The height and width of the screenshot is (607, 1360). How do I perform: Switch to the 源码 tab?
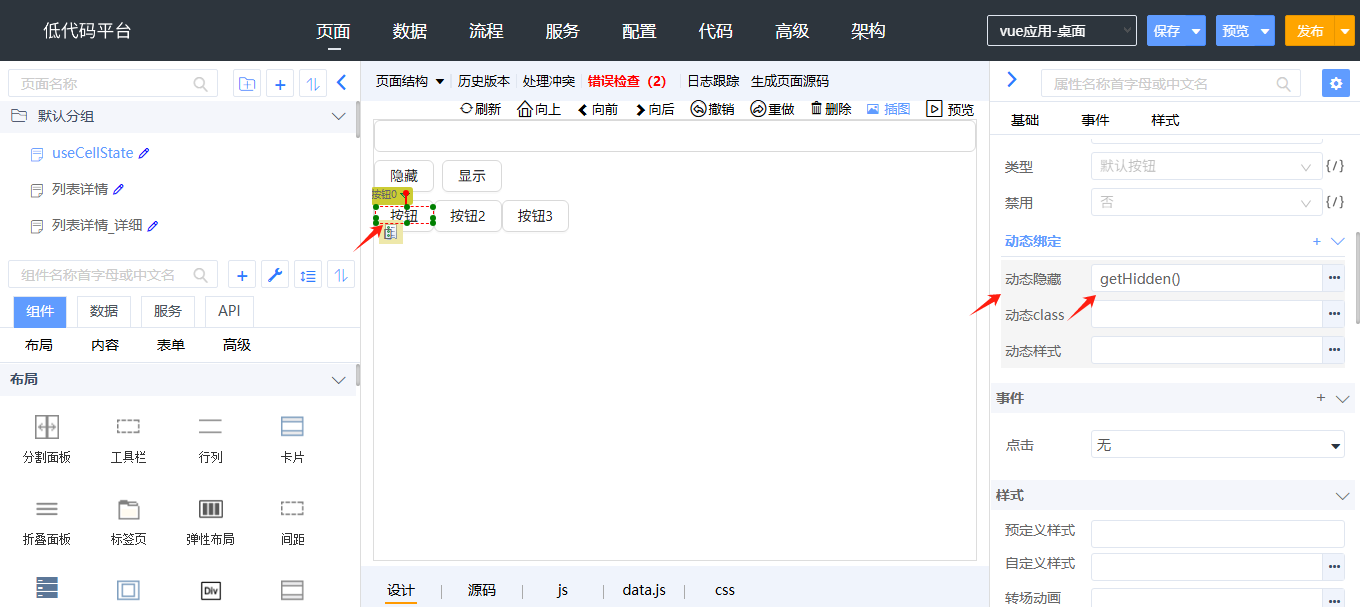[x=482, y=590]
